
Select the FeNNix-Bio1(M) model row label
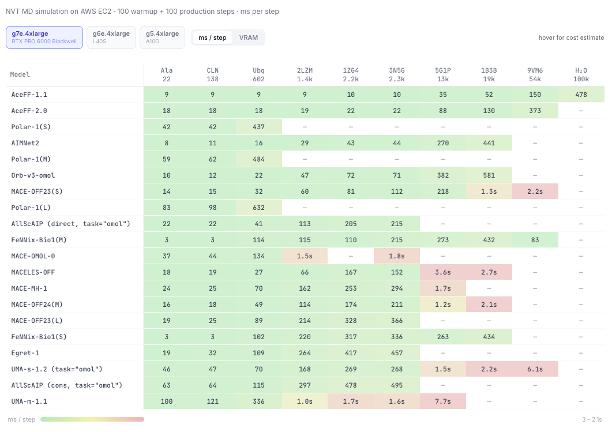39,240
